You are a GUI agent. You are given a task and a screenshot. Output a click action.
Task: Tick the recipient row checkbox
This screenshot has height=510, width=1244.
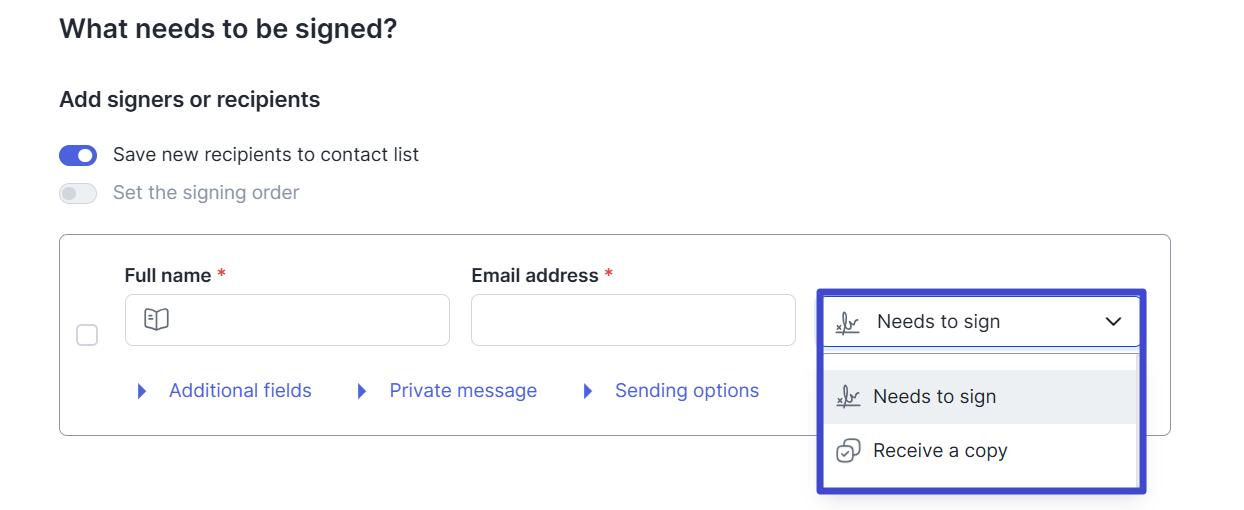pos(87,335)
